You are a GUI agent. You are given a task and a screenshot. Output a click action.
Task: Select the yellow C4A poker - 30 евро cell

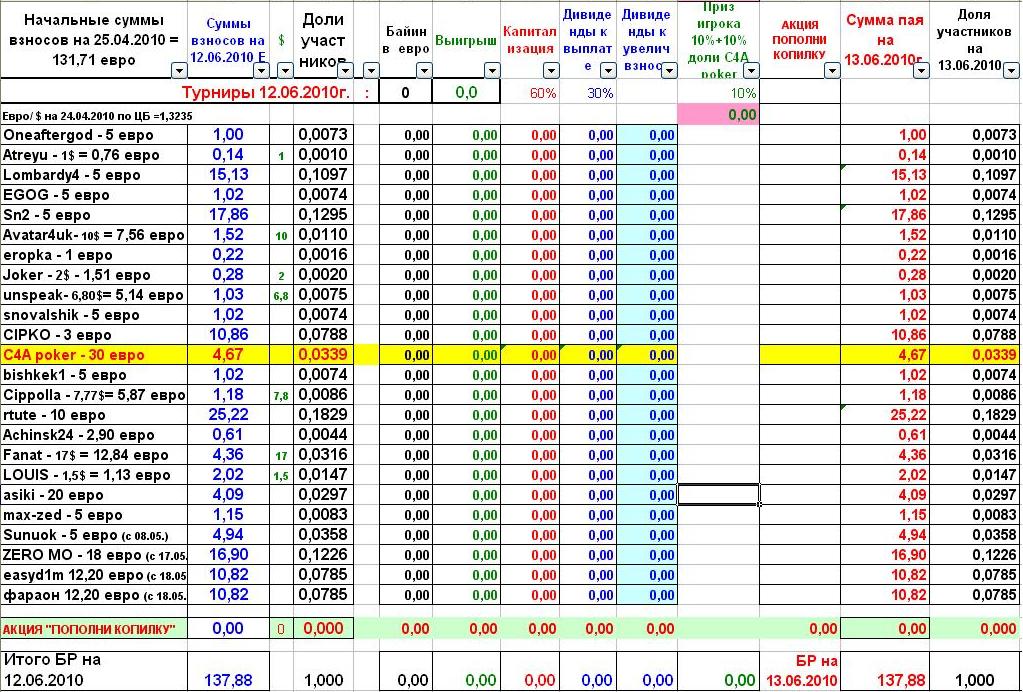(94, 355)
